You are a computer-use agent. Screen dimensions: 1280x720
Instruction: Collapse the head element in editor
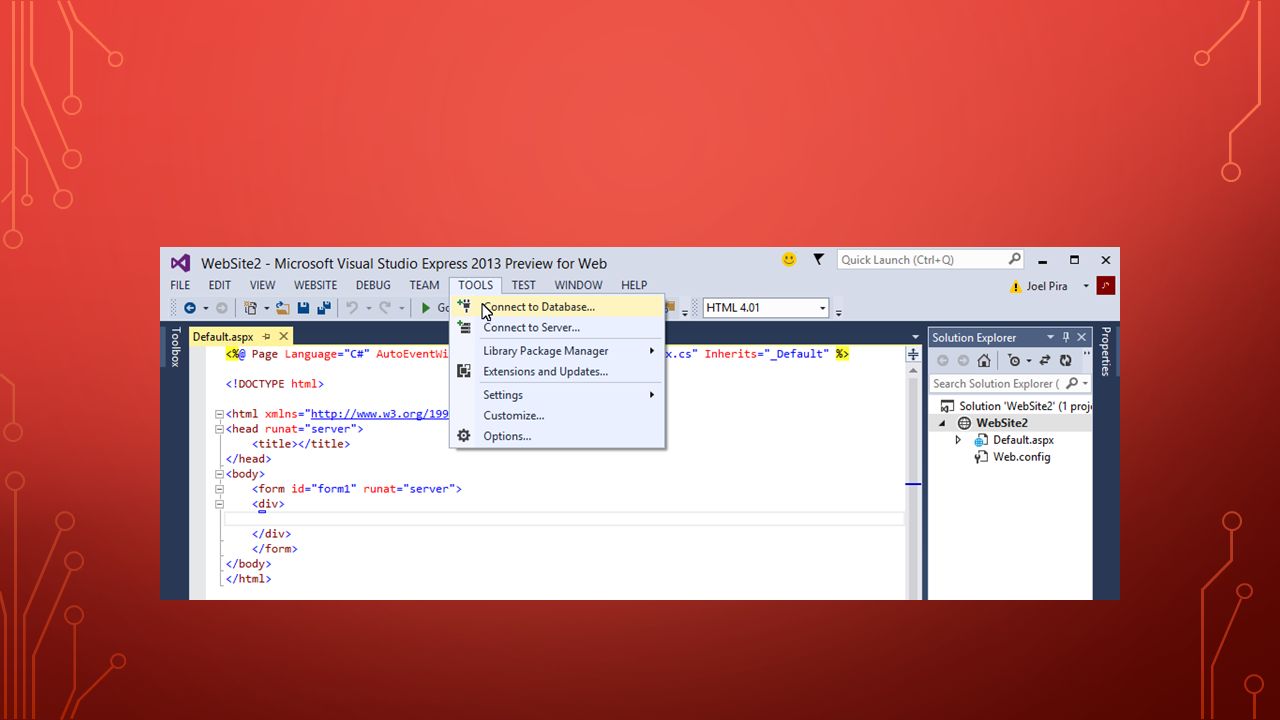pyautogui.click(x=219, y=429)
